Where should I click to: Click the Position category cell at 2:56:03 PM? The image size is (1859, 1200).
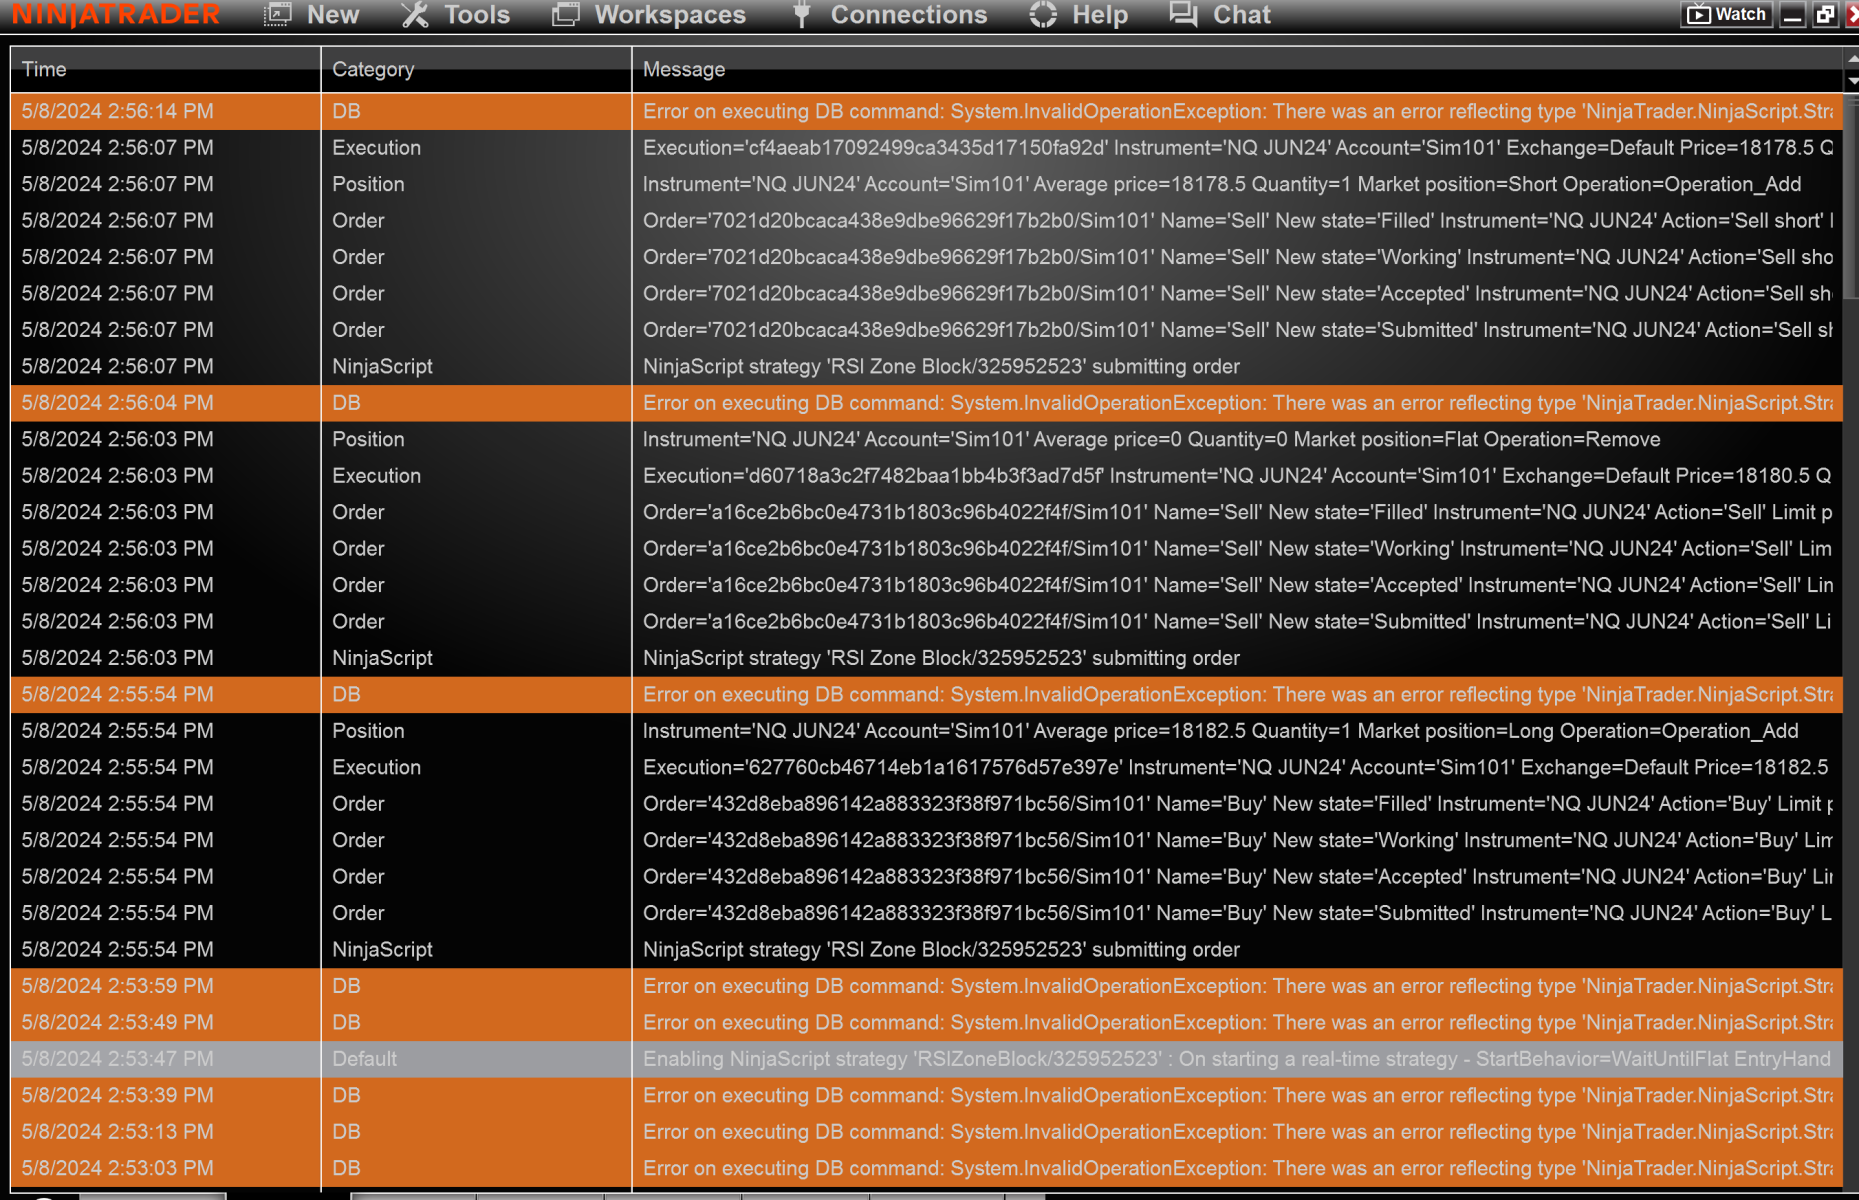click(x=476, y=440)
